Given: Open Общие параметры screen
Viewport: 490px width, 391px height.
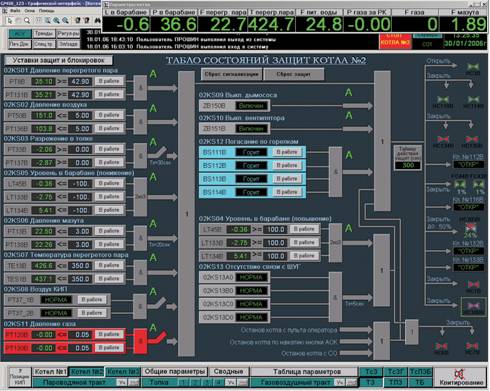Looking at the screenshot, I should point(175,371).
